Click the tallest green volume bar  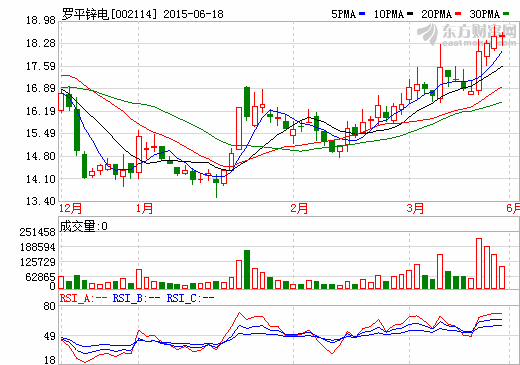[x=247, y=269]
